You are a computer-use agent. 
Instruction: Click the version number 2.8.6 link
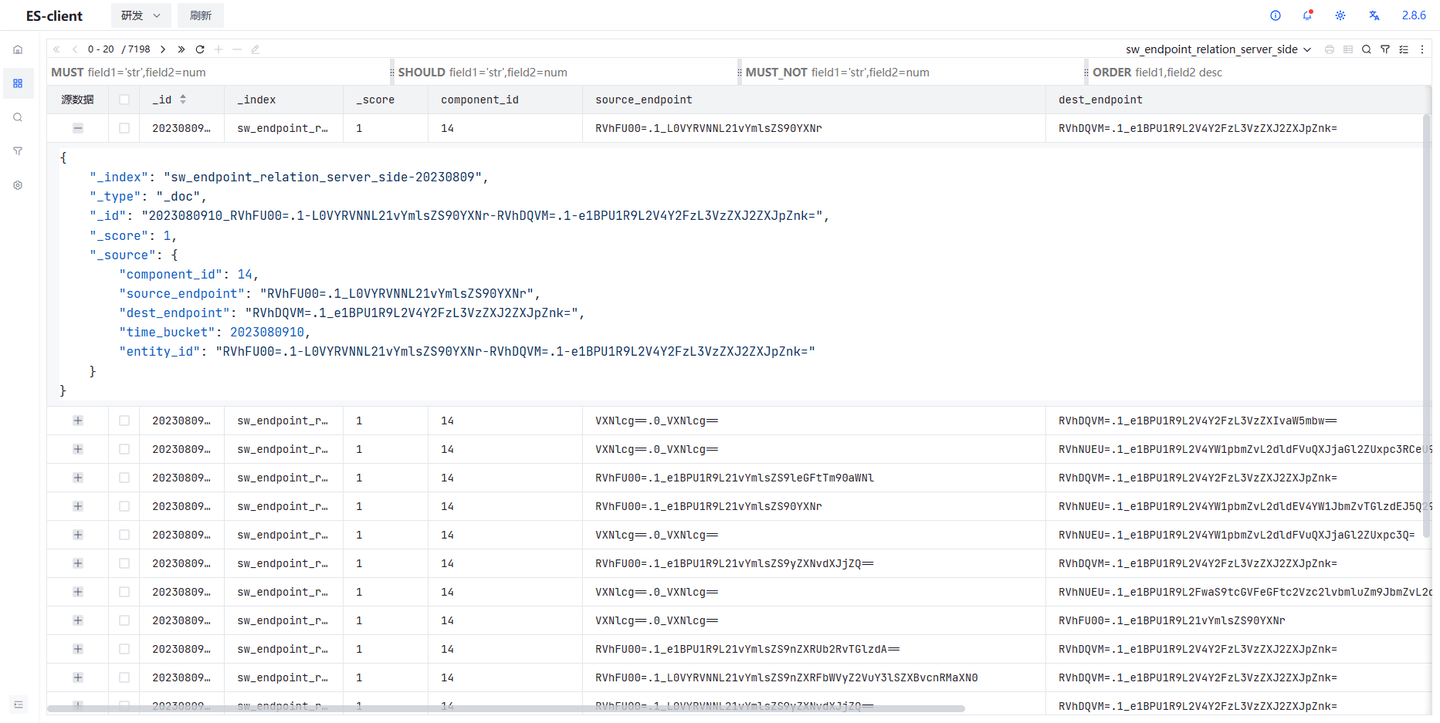coord(1413,15)
